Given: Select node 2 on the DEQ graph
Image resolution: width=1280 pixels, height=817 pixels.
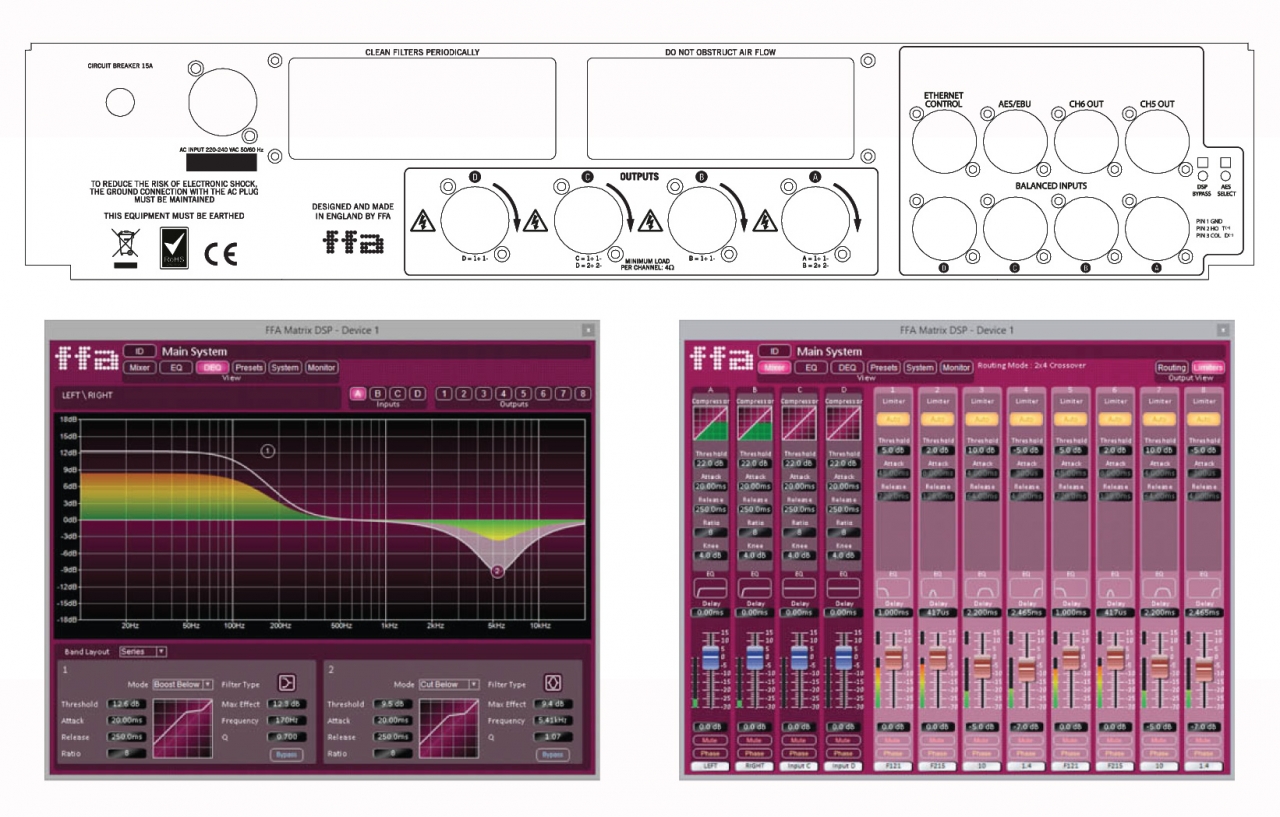Looking at the screenshot, I should 497,571.
